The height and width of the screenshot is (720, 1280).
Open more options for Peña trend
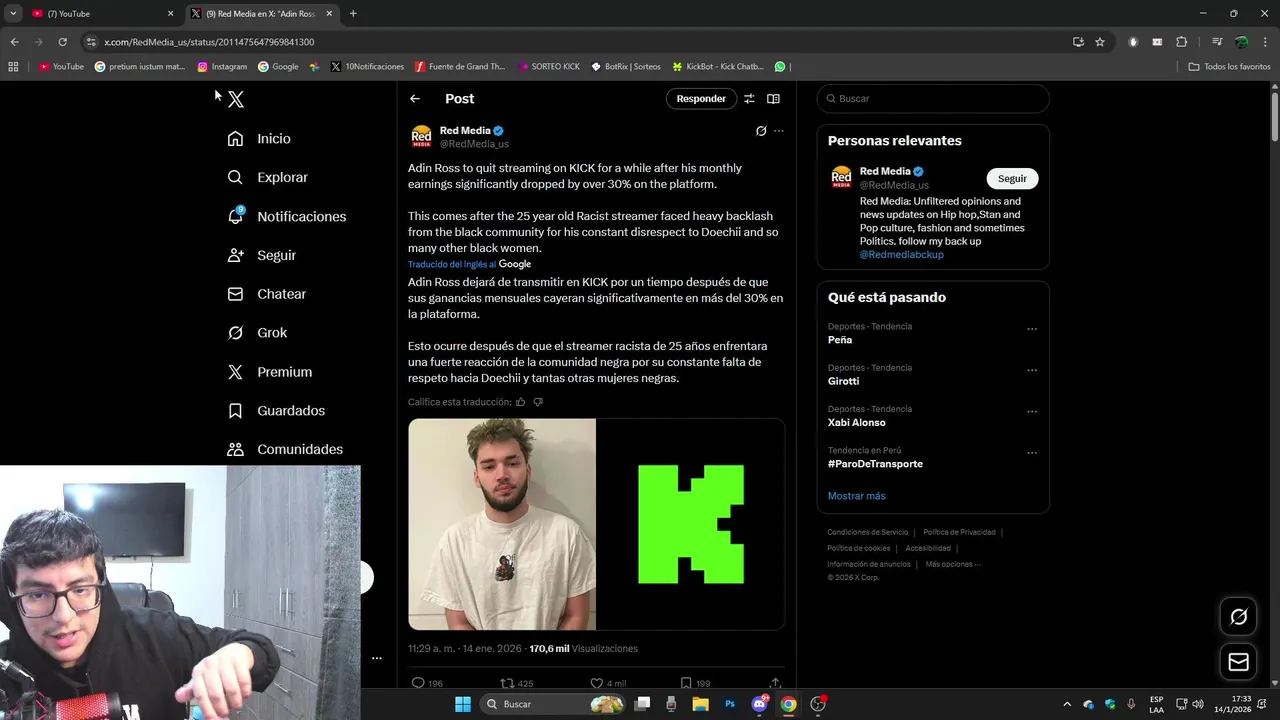coord(1032,329)
